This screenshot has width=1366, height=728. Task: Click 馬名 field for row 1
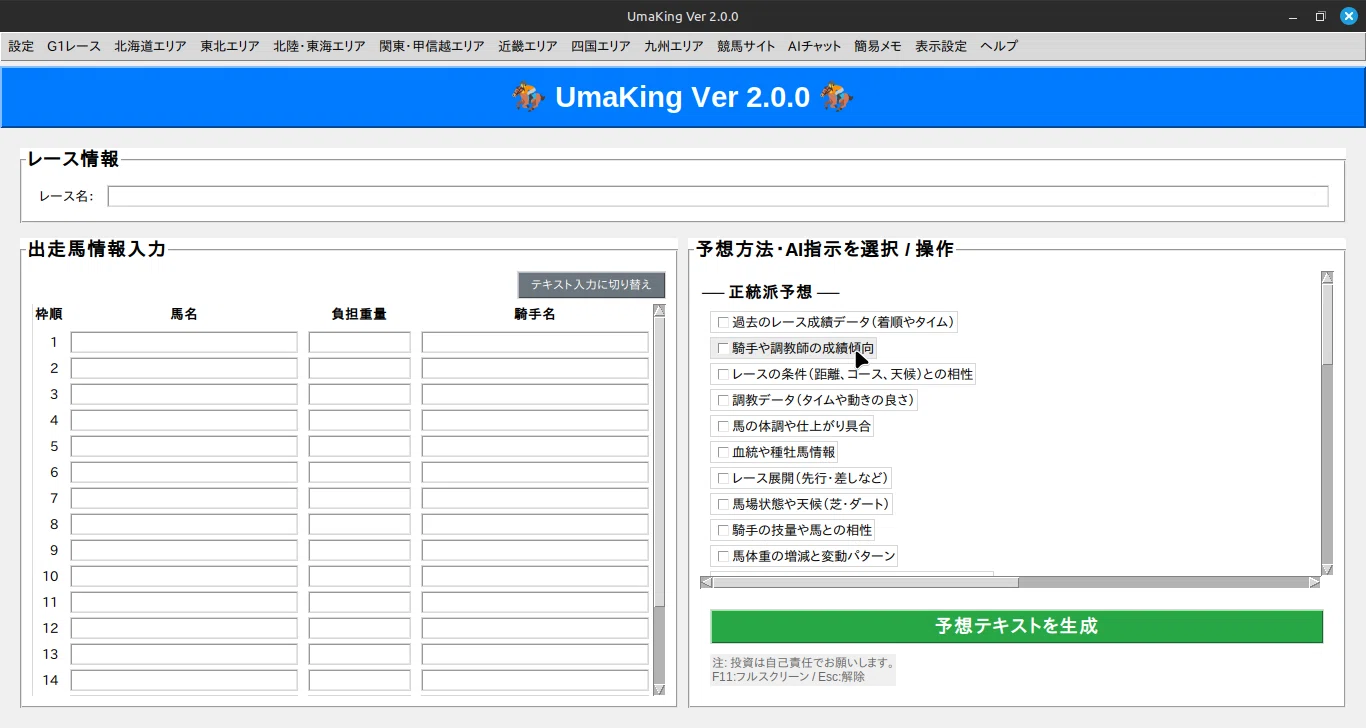pos(184,342)
